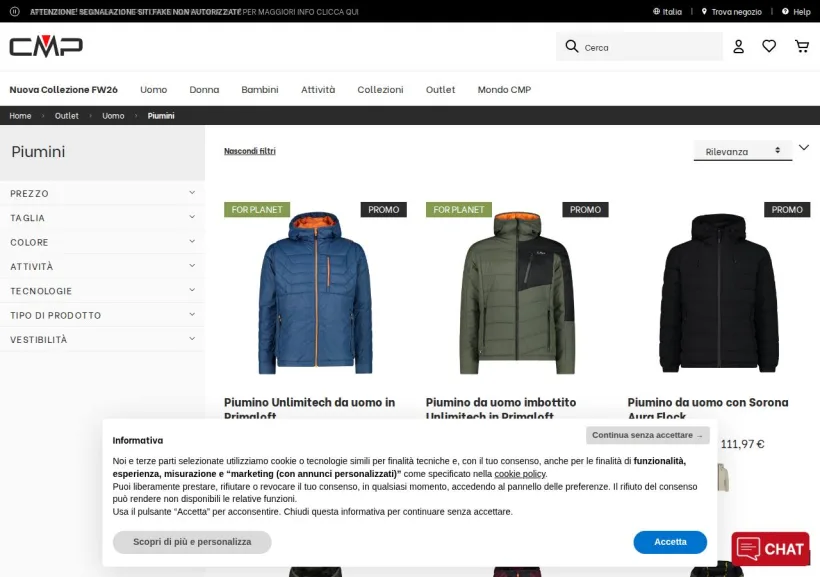Click FOR PLANET badge on blue jacket
820x577 pixels.
coord(257,210)
